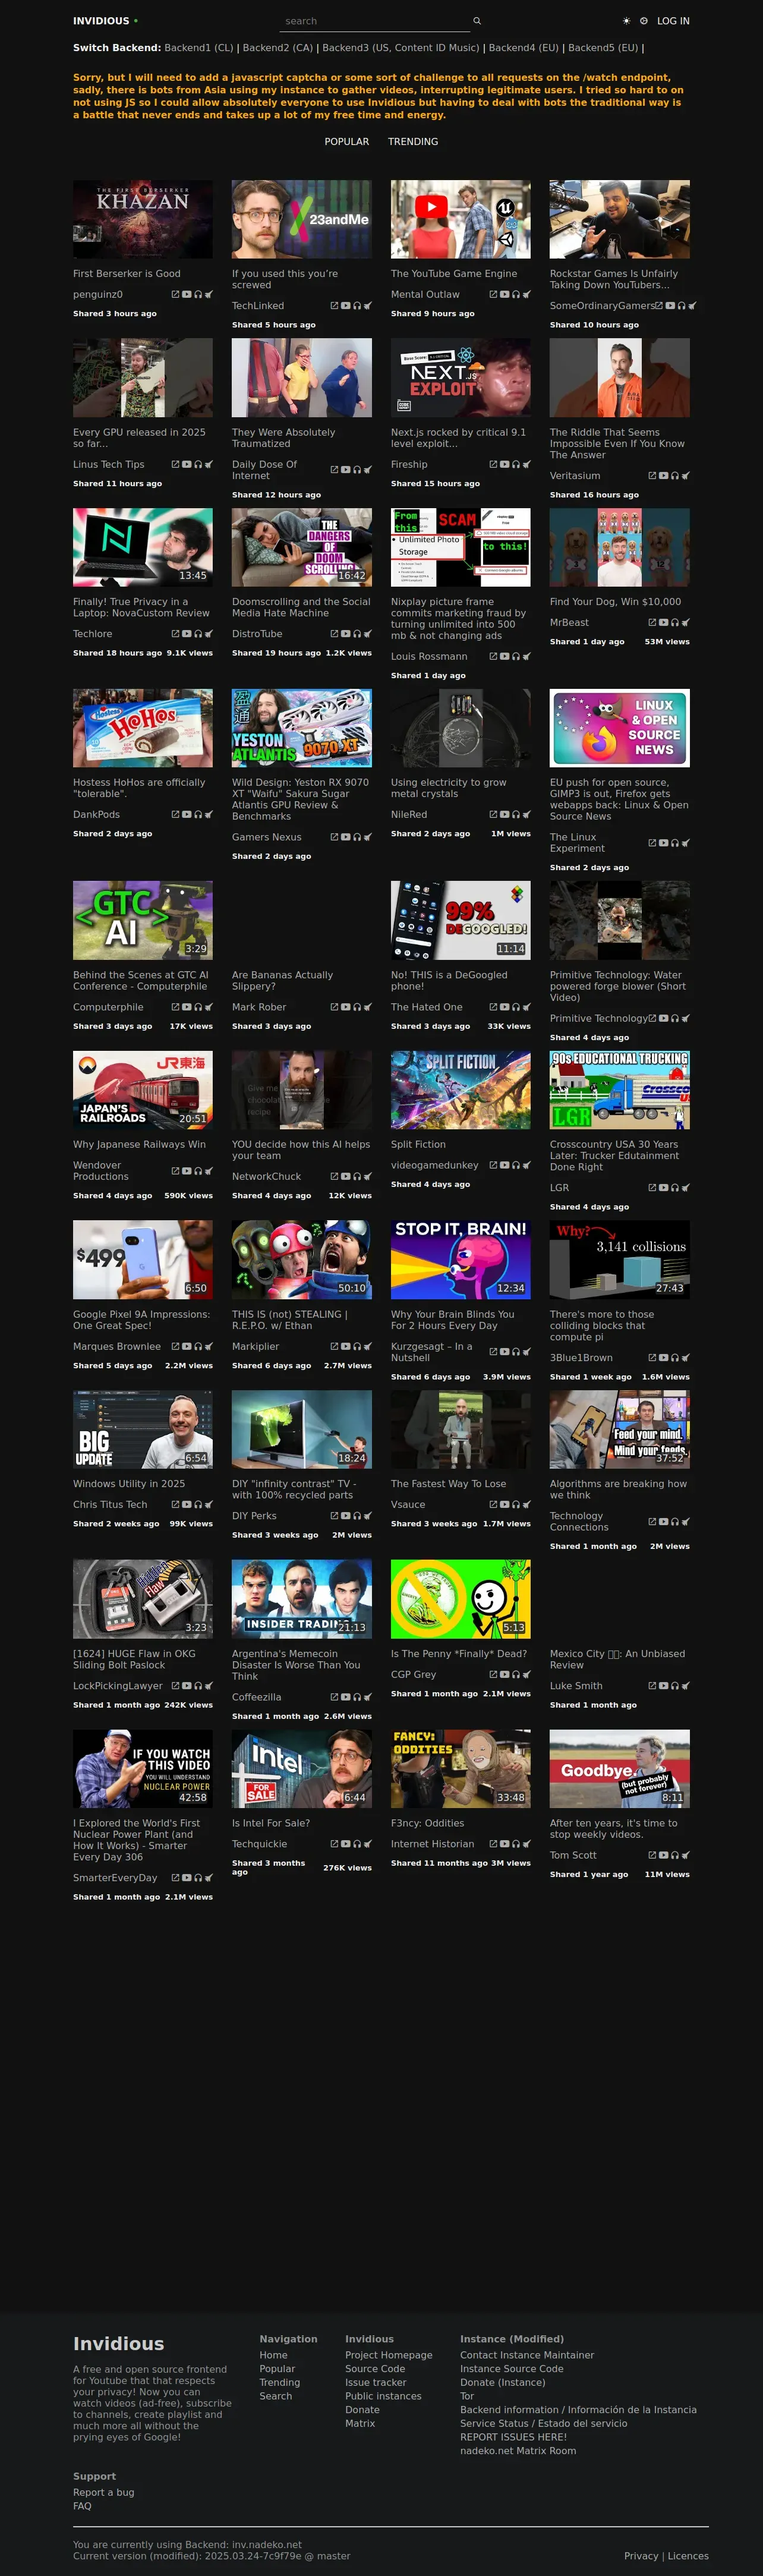Open Contact Instance Maintainer link
The image size is (763, 2576).
(x=527, y=2355)
